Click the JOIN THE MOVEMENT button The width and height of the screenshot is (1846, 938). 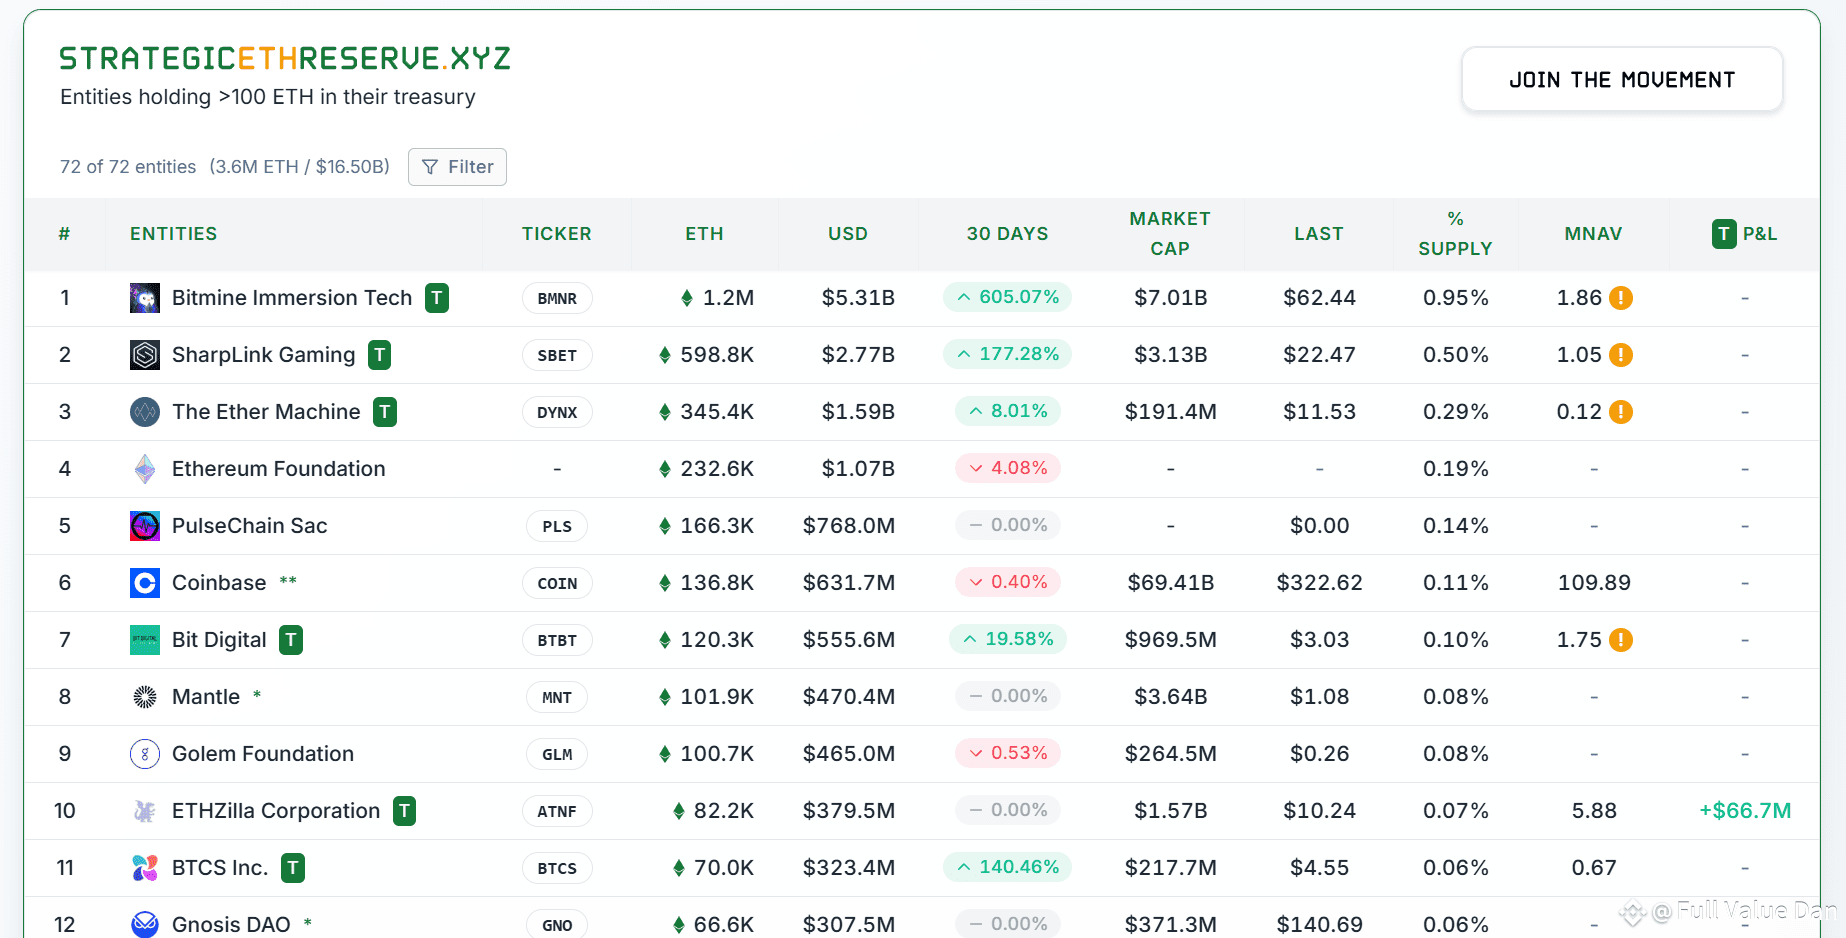pos(1622,80)
